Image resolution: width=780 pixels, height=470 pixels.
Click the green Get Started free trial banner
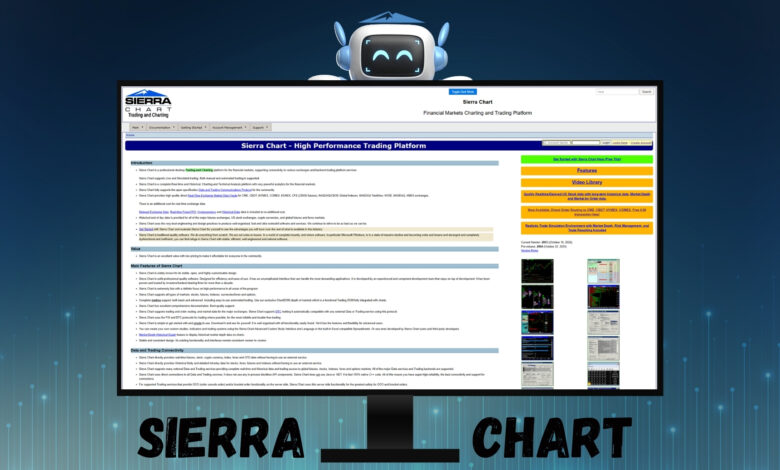coord(586,159)
